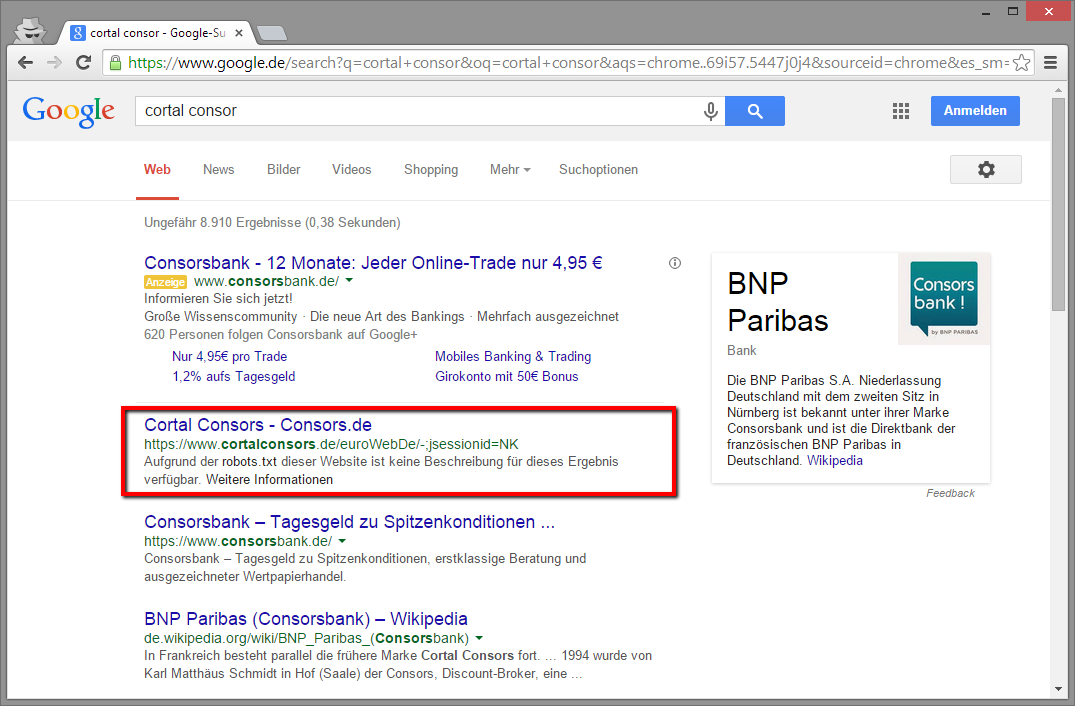Click the voice search microphone icon
Viewport: 1075px width, 706px height.
[x=711, y=111]
